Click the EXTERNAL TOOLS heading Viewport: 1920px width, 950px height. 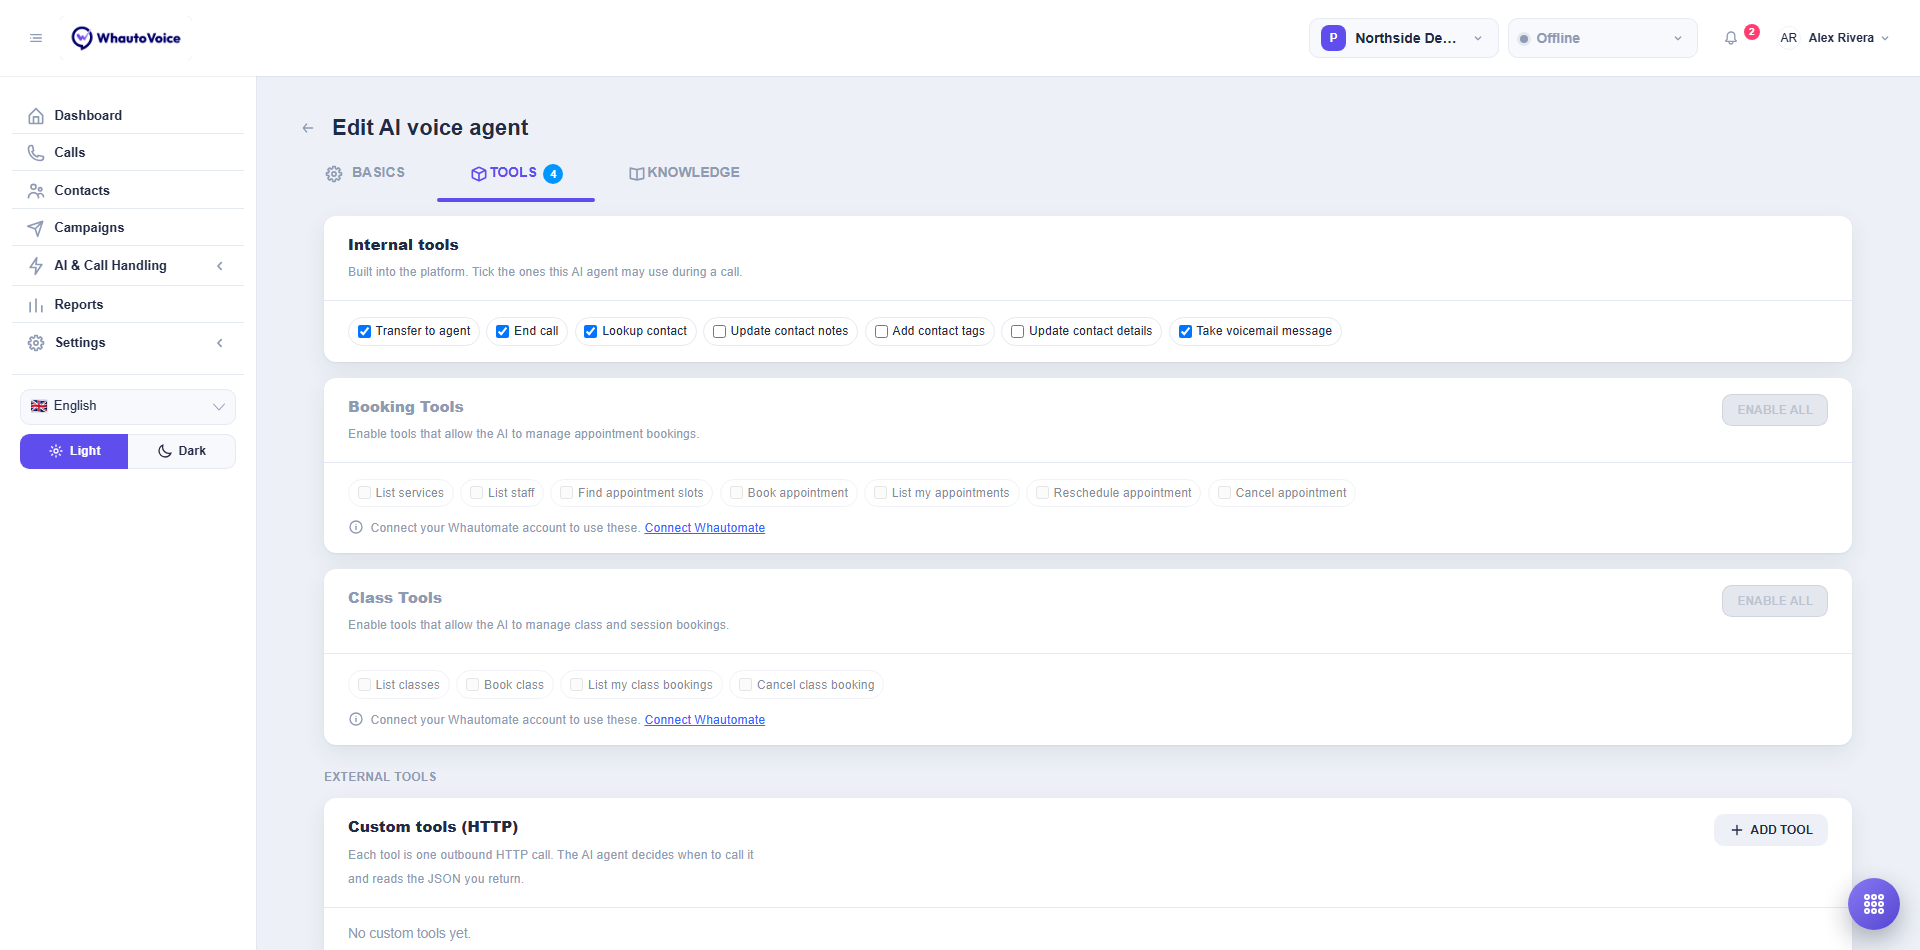point(380,777)
